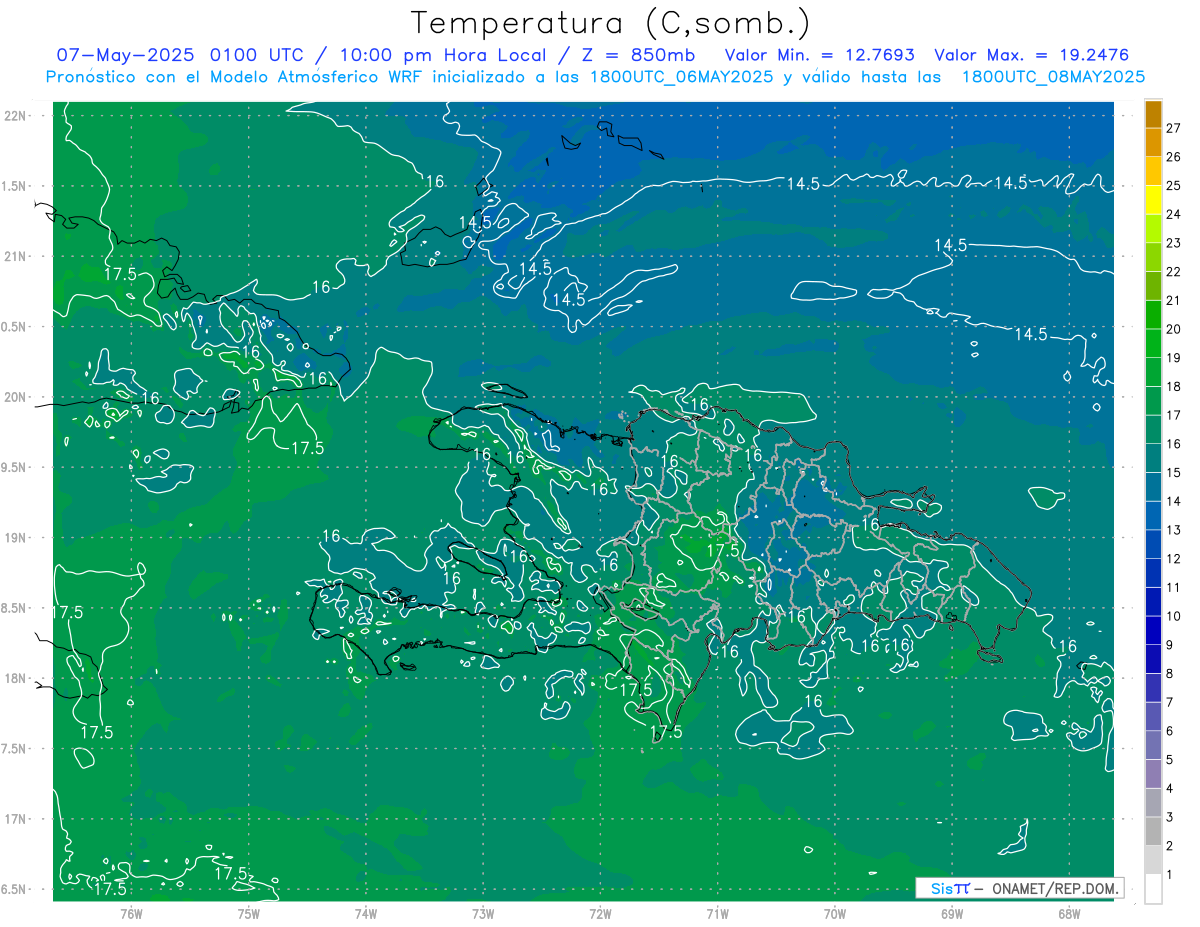Pick the deep blue swatch between 9 and 10
Screen dimensions: 1200x927
click(1153, 630)
